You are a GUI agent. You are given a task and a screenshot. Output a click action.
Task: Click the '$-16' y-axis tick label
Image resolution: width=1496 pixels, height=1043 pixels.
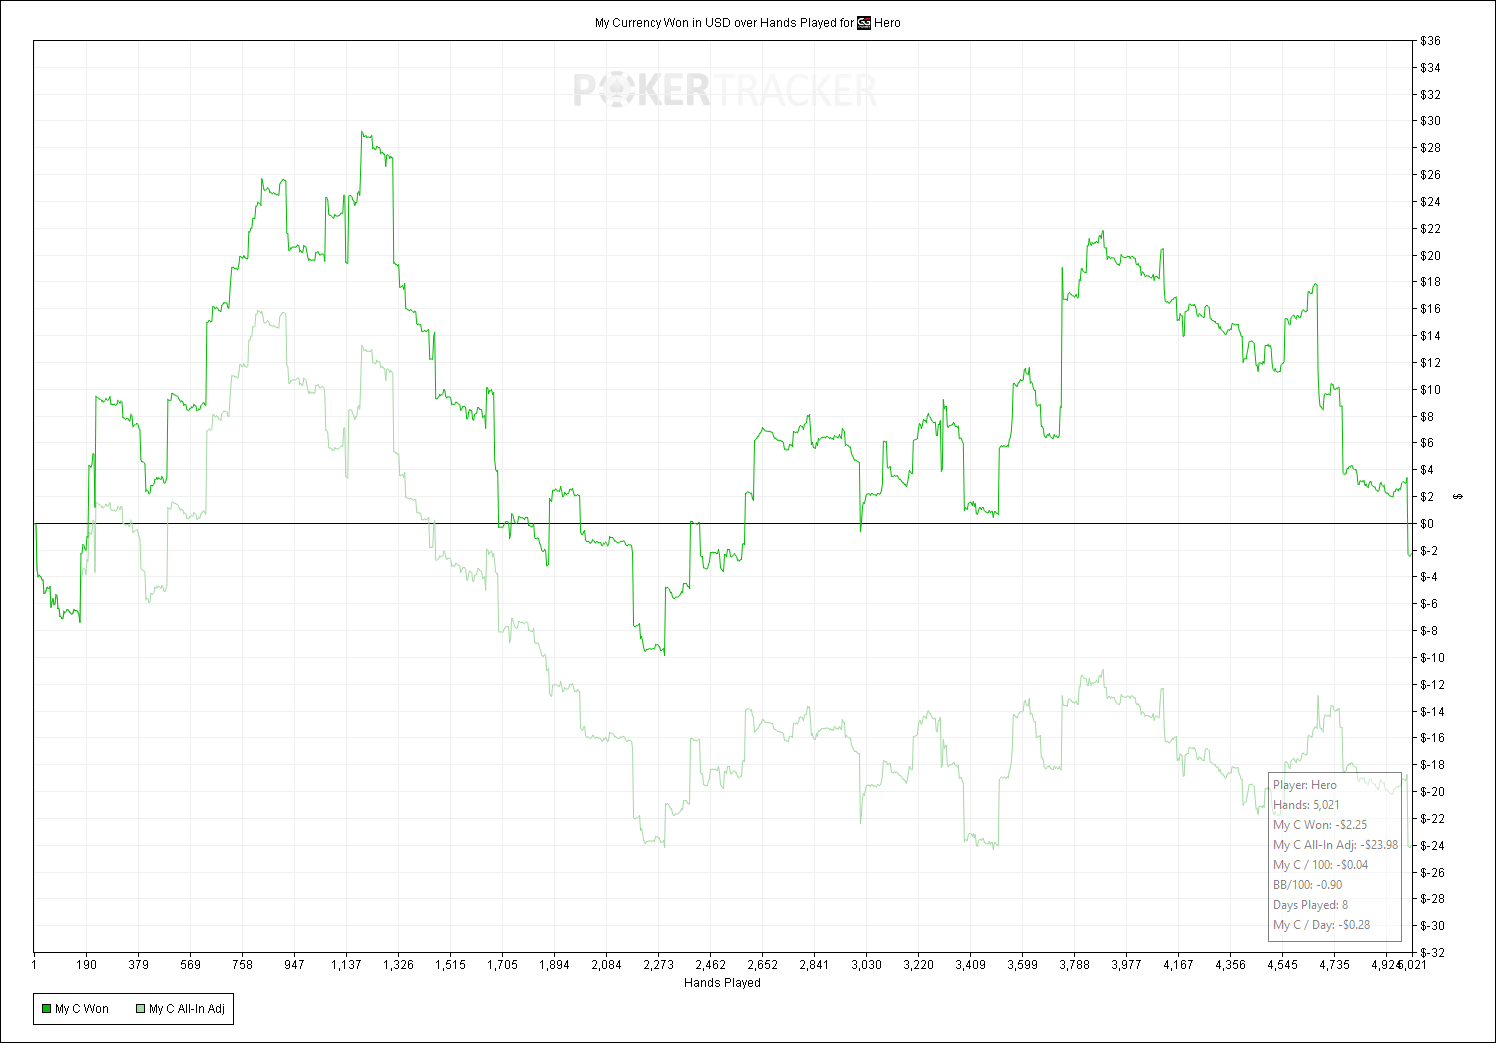pos(1433,738)
